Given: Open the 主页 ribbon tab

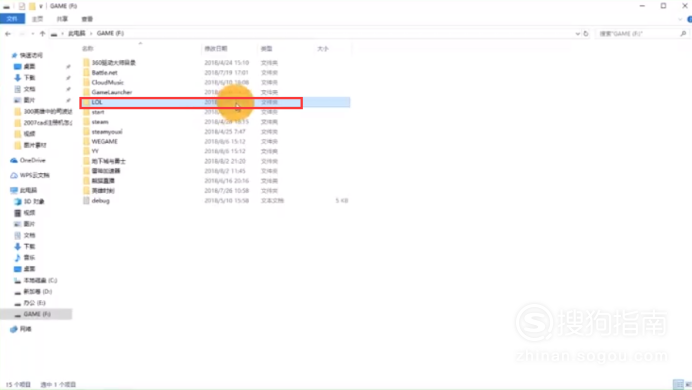Looking at the screenshot, I should coord(38,19).
